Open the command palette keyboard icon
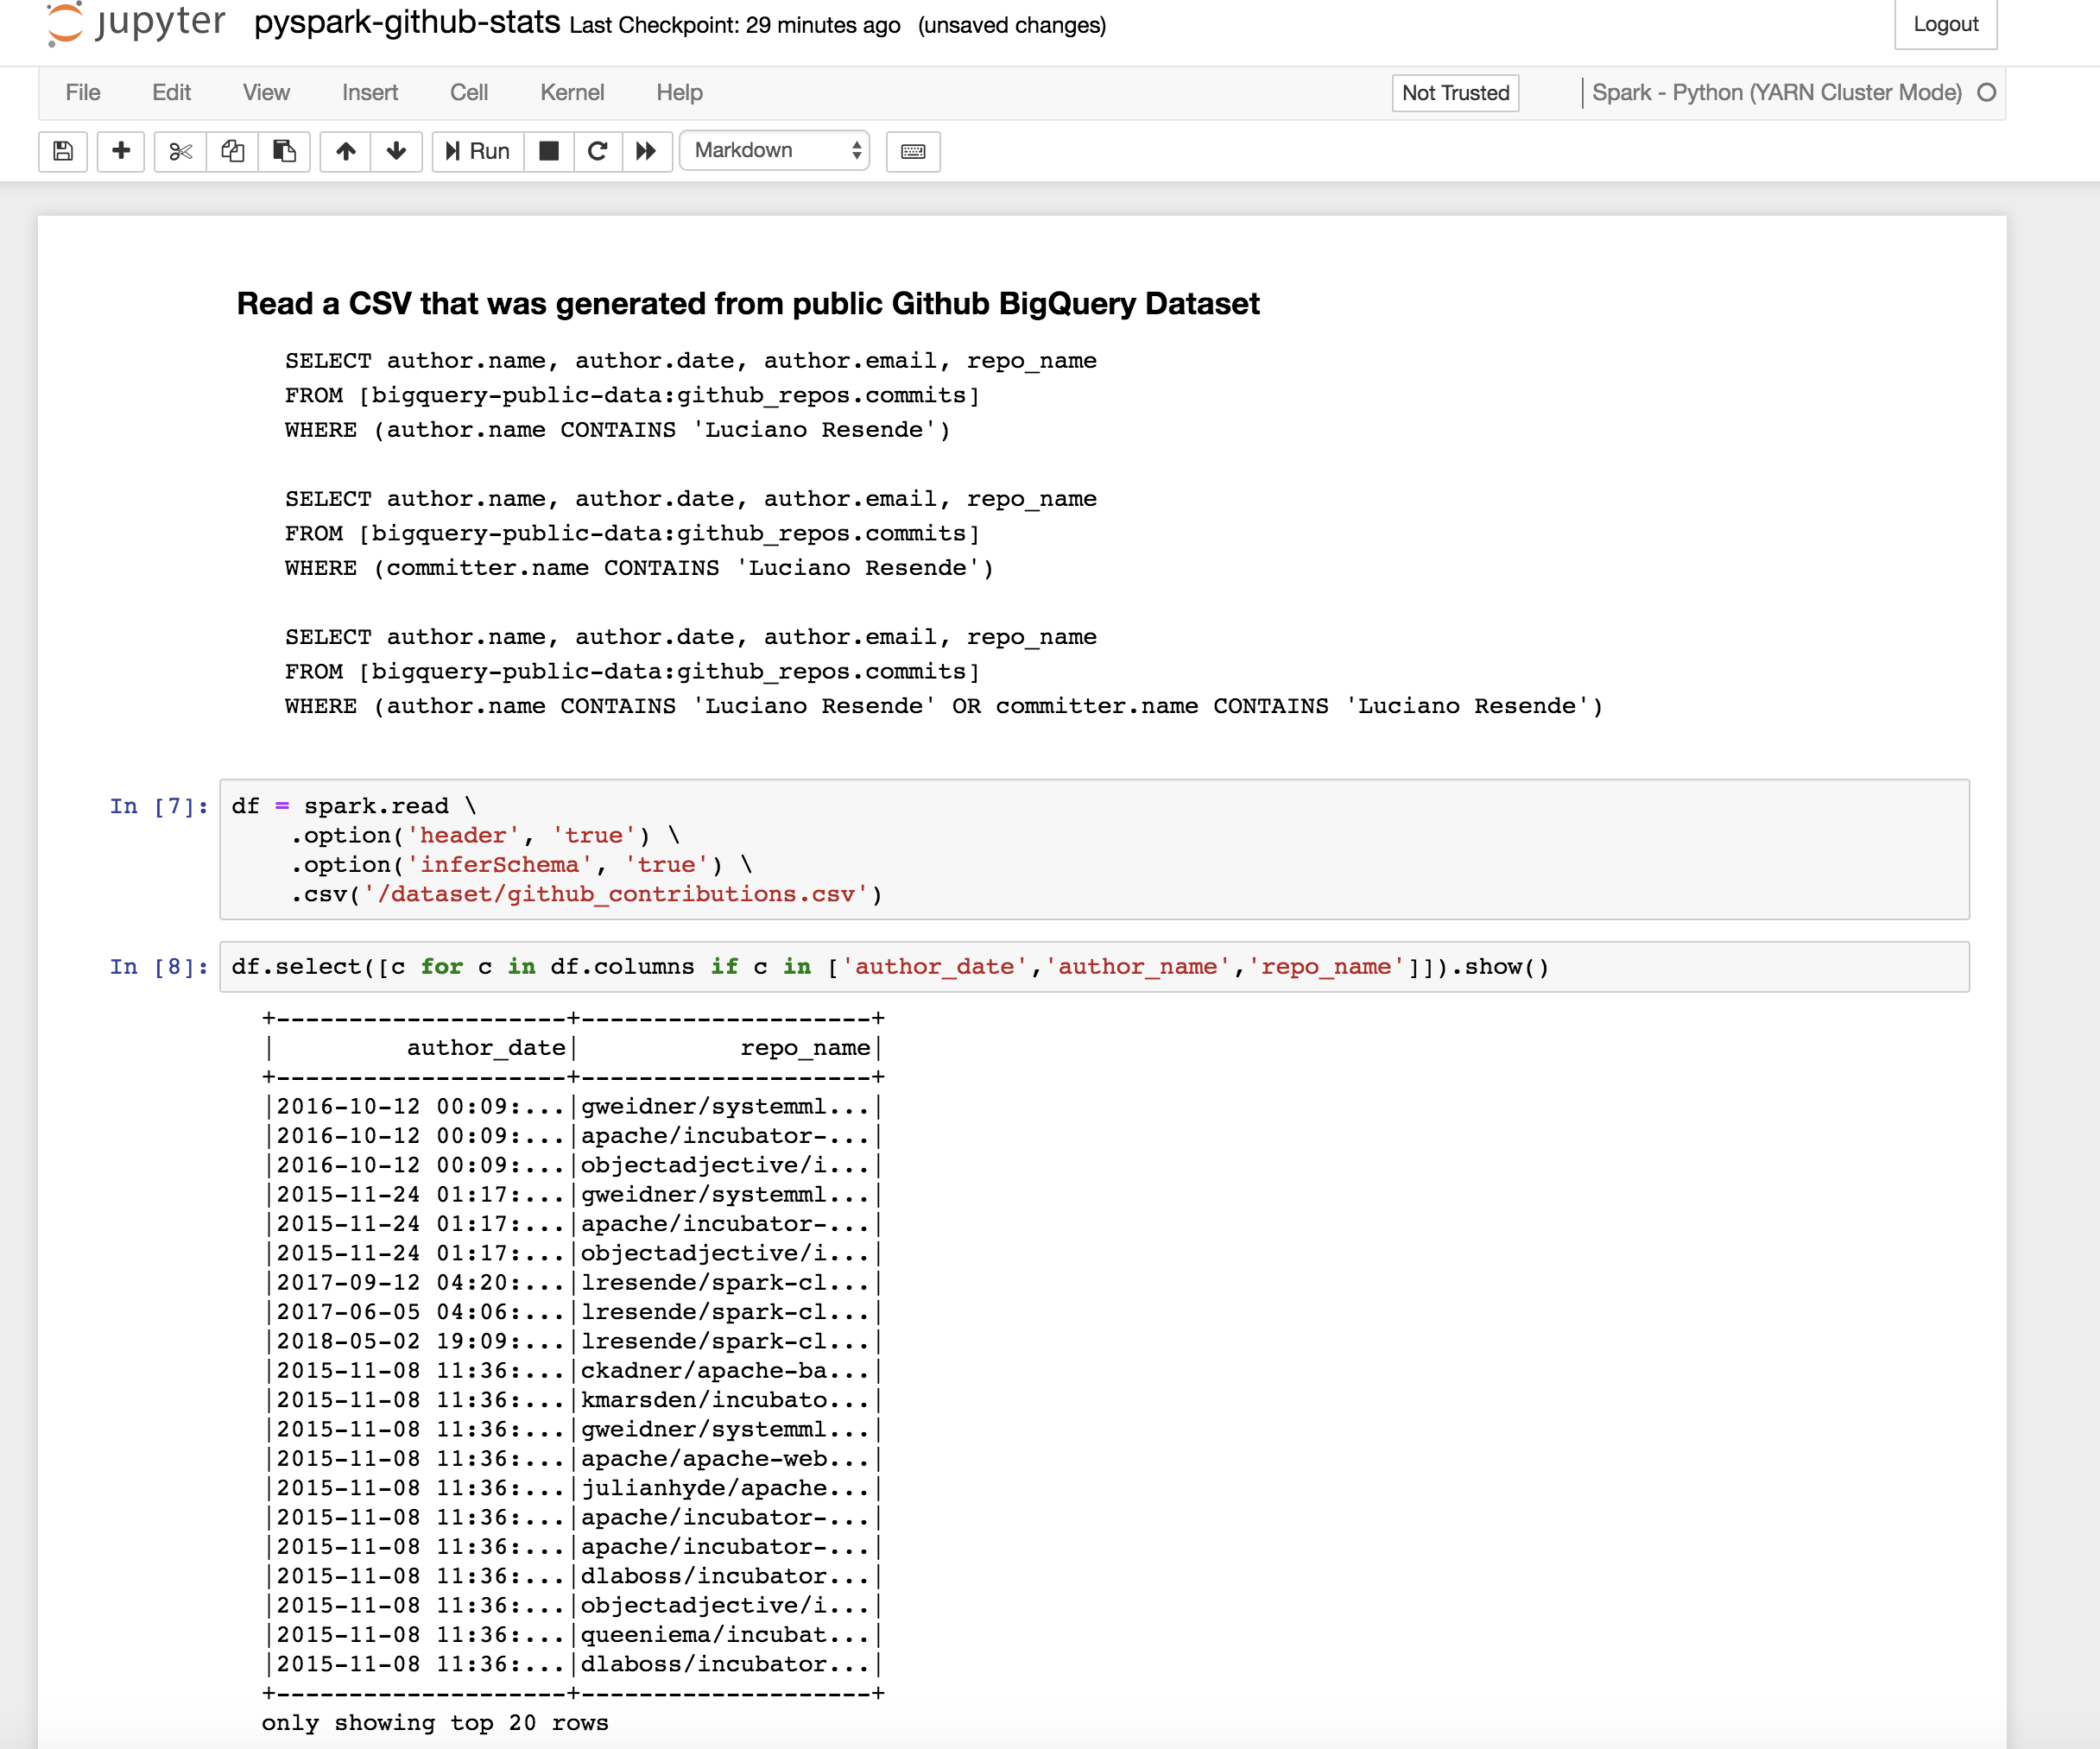Screen dimensions: 2100x1749 tap(912, 151)
